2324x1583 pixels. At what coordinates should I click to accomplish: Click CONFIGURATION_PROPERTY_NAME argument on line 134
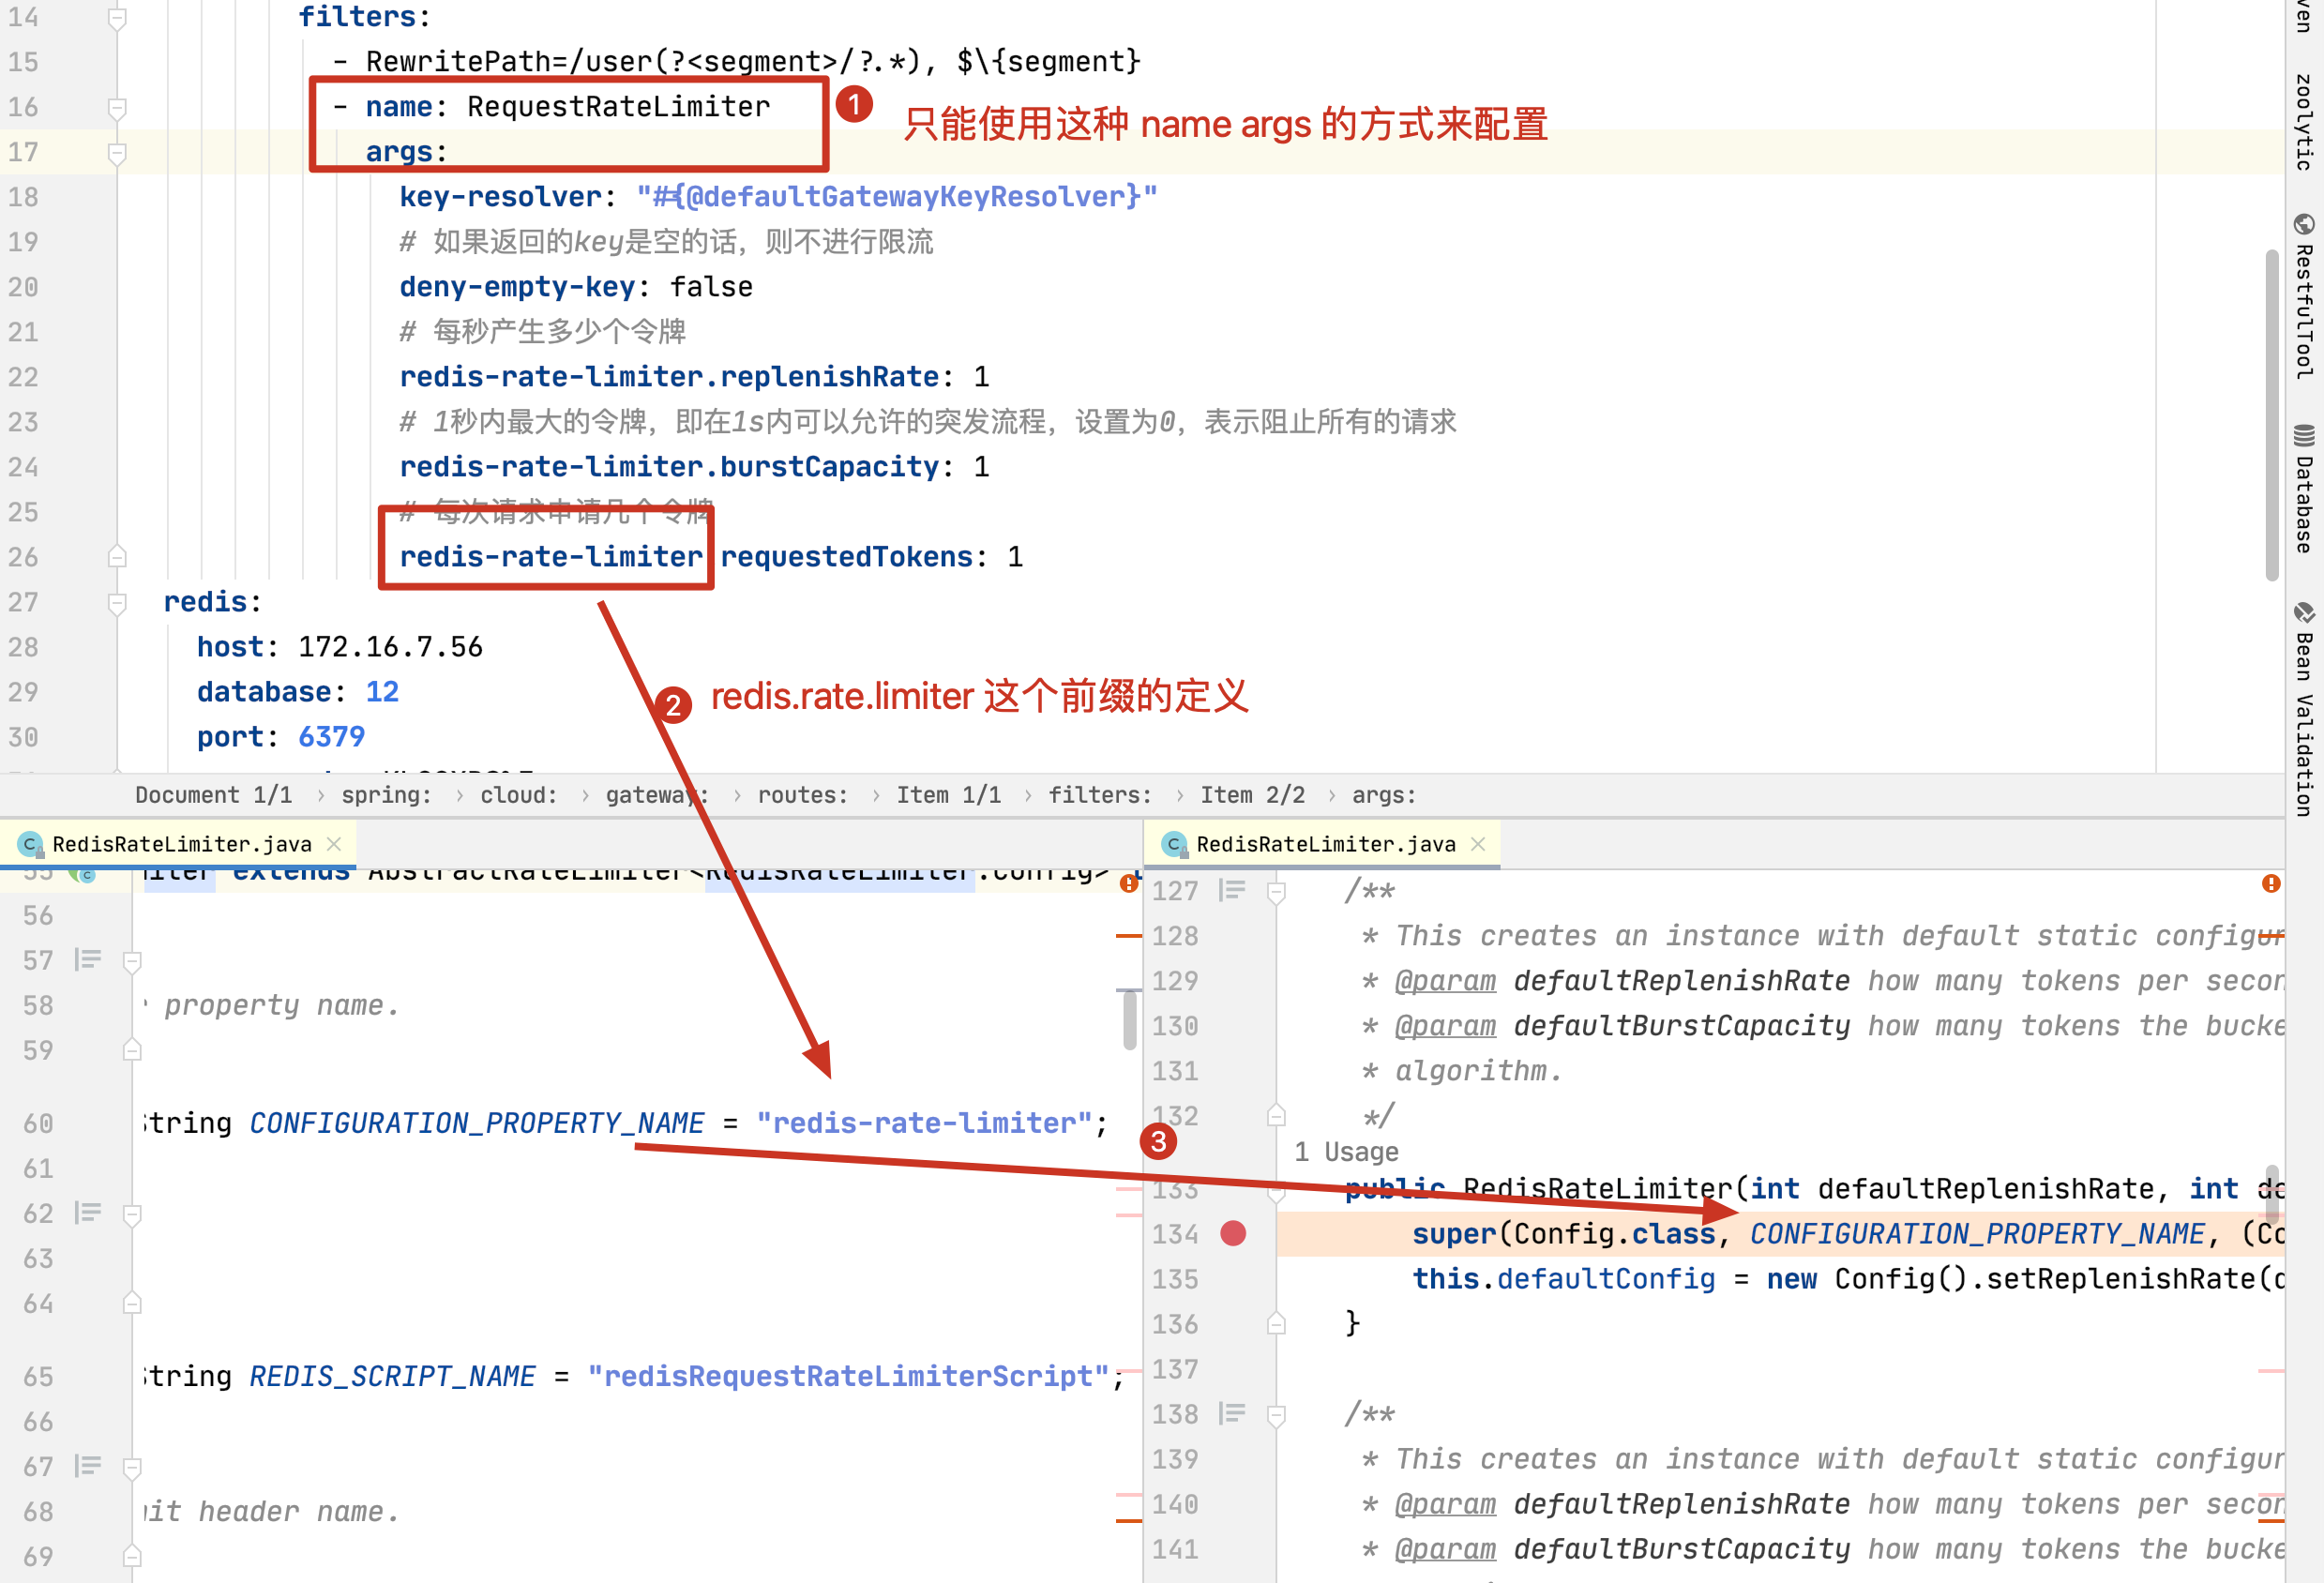(1977, 1234)
